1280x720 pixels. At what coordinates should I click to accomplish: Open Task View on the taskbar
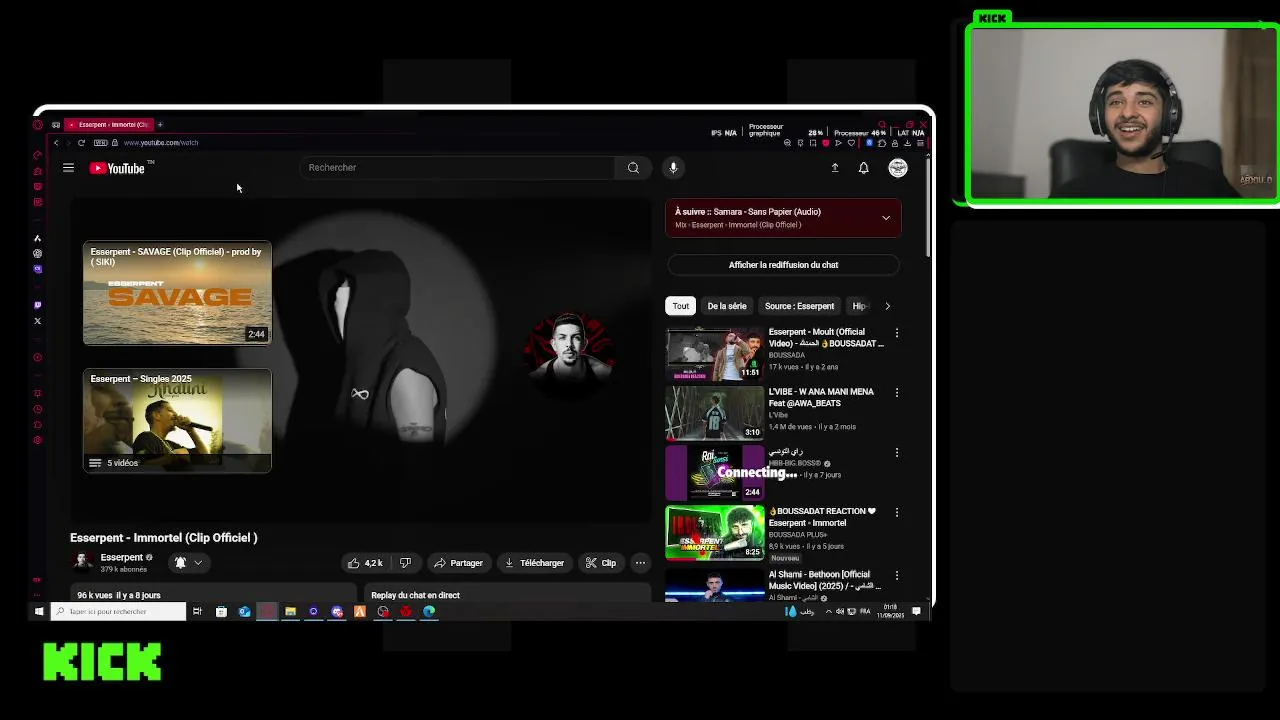tap(197, 611)
